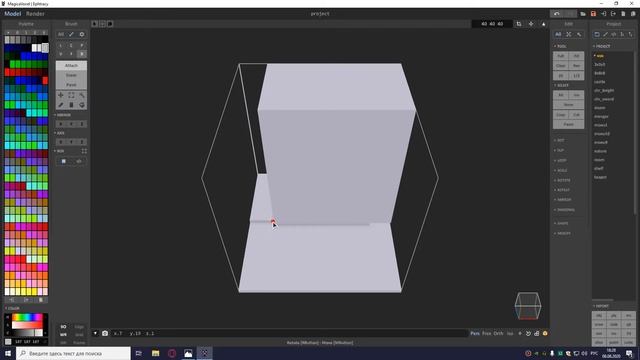Select the Move tool cross icon
Screen dimensions: 640x360
click(61, 95)
